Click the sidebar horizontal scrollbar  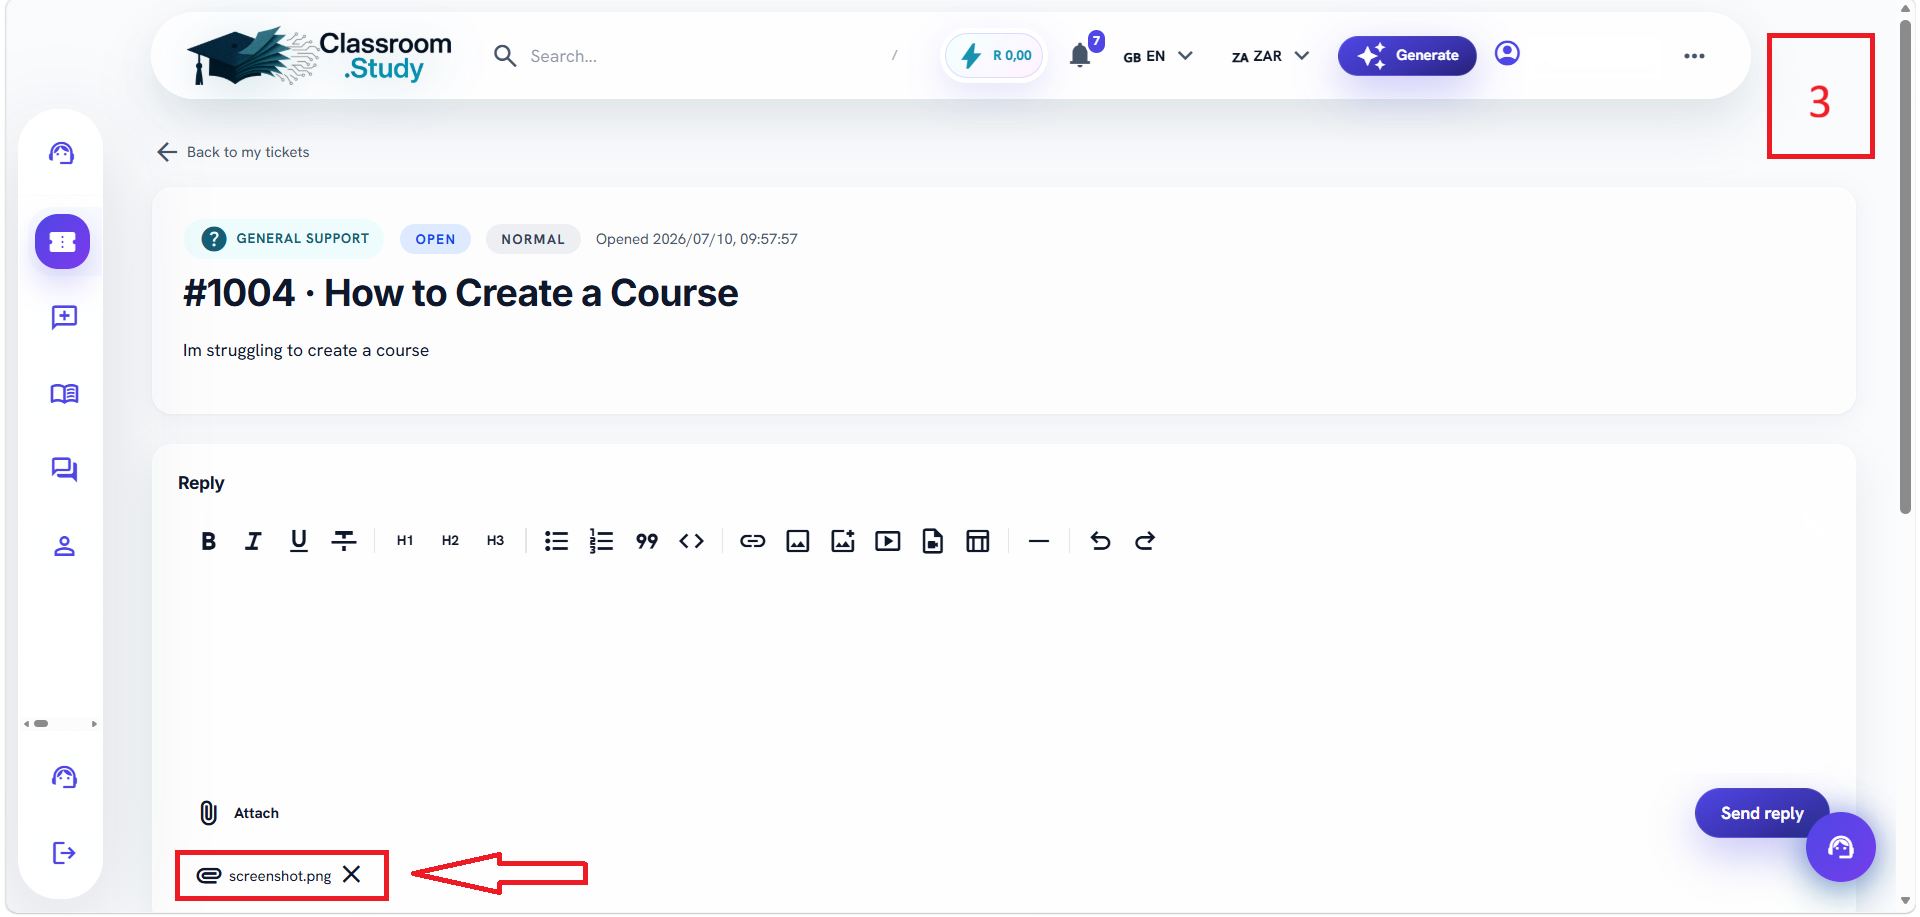point(41,723)
